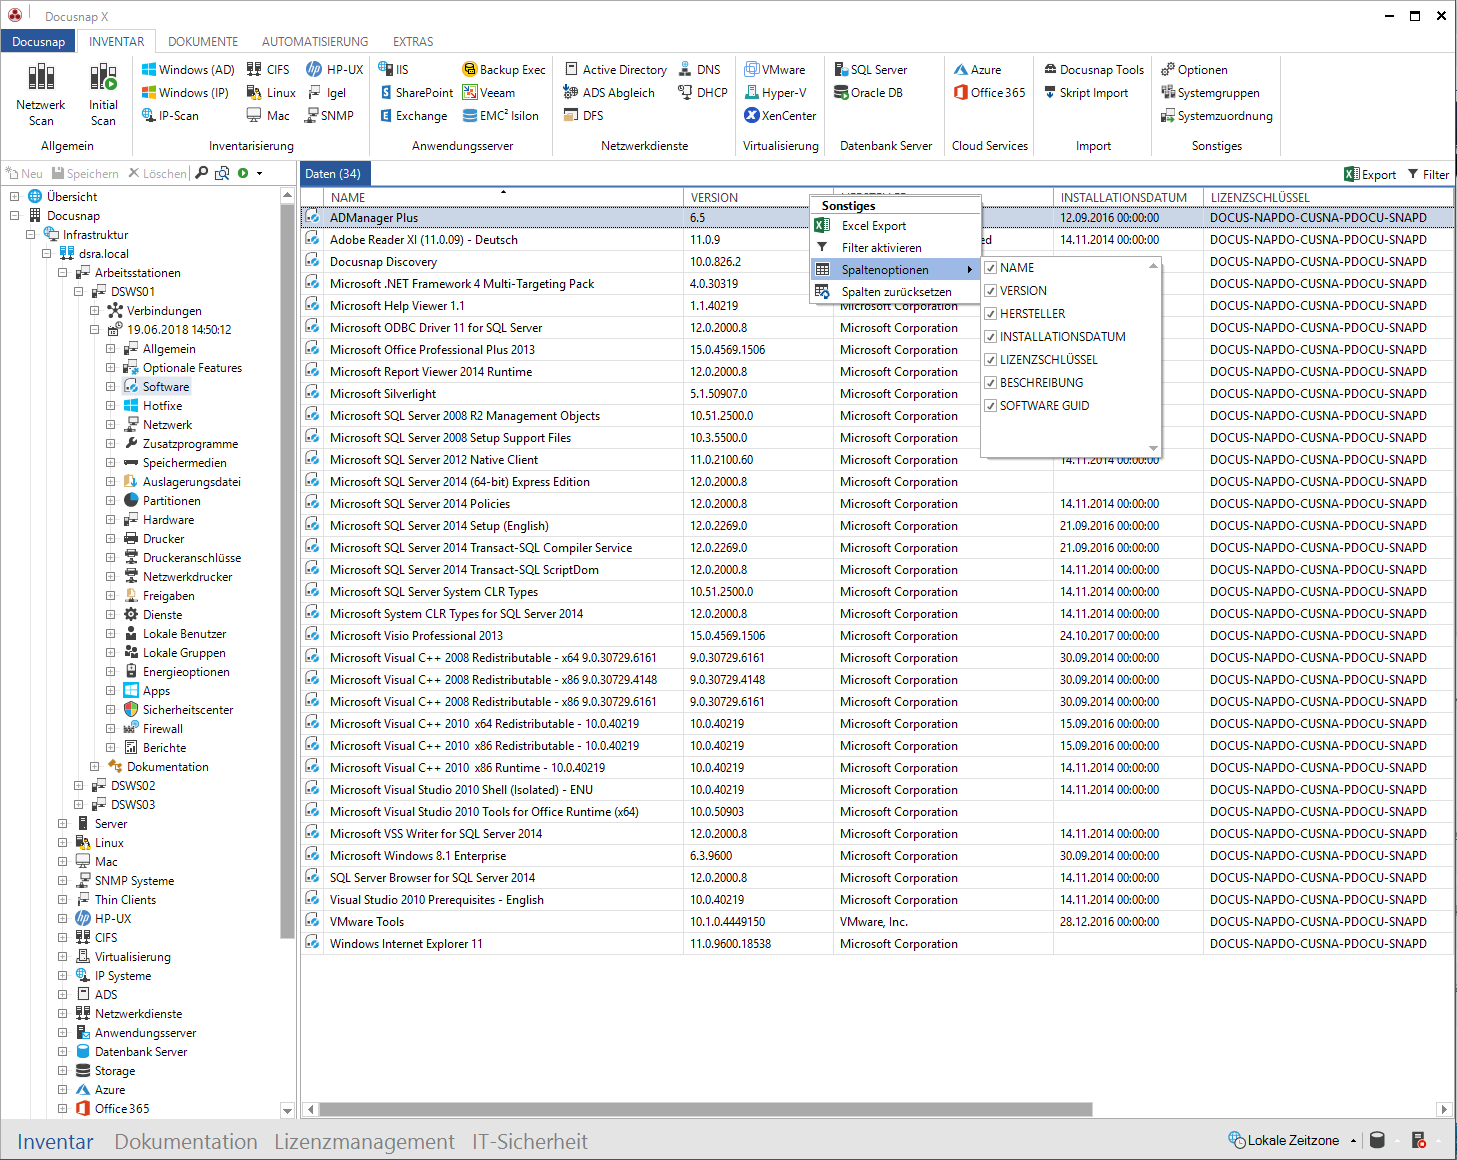Click the Neu button in tree toolbar
Viewport: 1457px width, 1160px height.
coord(25,174)
